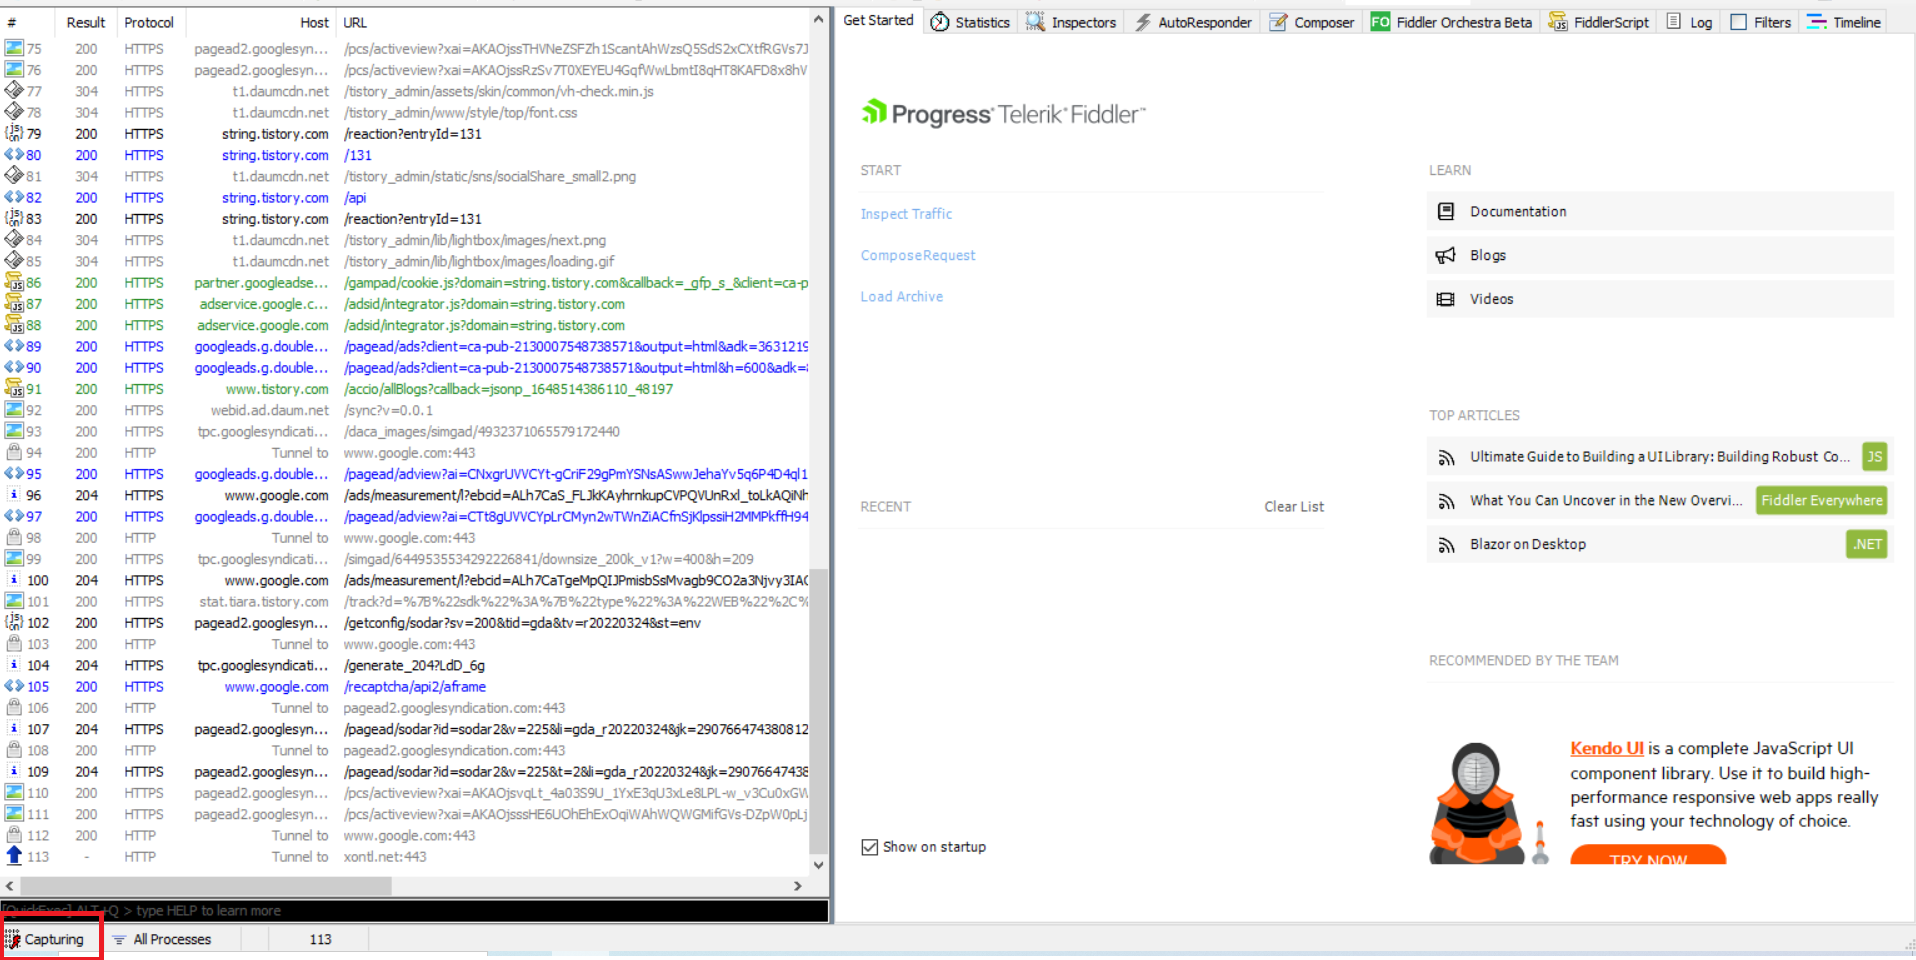Viewport: 1916px width, 960px height.
Task: Open Blogs in Learn section
Action: (x=1660, y=255)
